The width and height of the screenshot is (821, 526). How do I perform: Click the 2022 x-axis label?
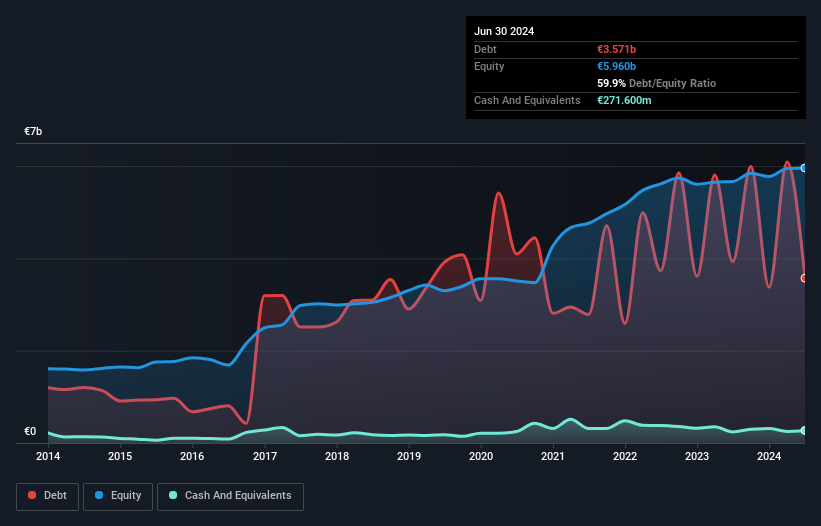(x=625, y=456)
